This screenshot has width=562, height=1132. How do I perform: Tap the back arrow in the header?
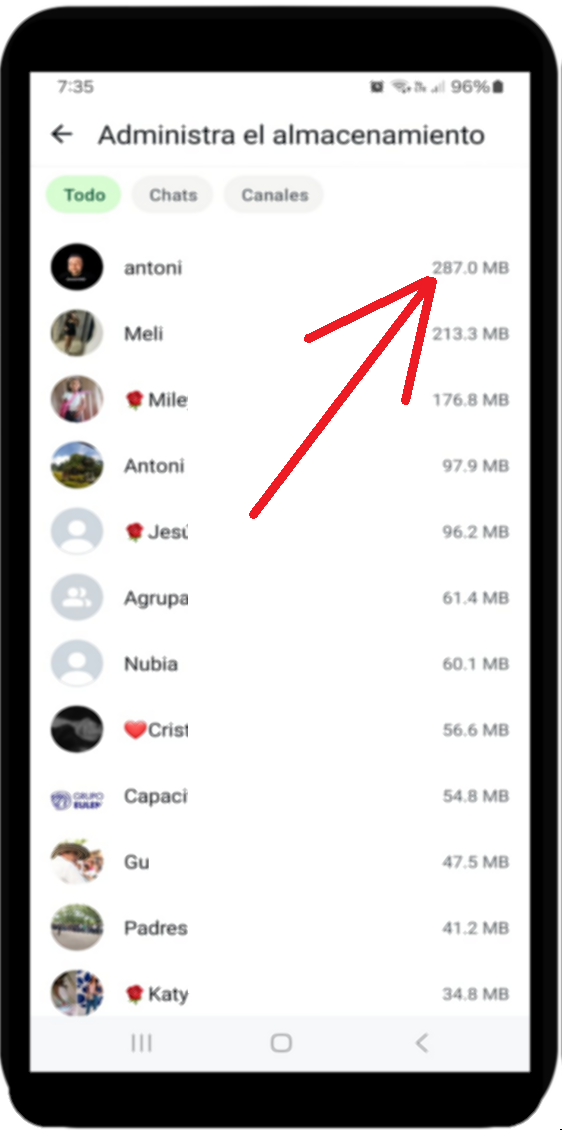62,134
